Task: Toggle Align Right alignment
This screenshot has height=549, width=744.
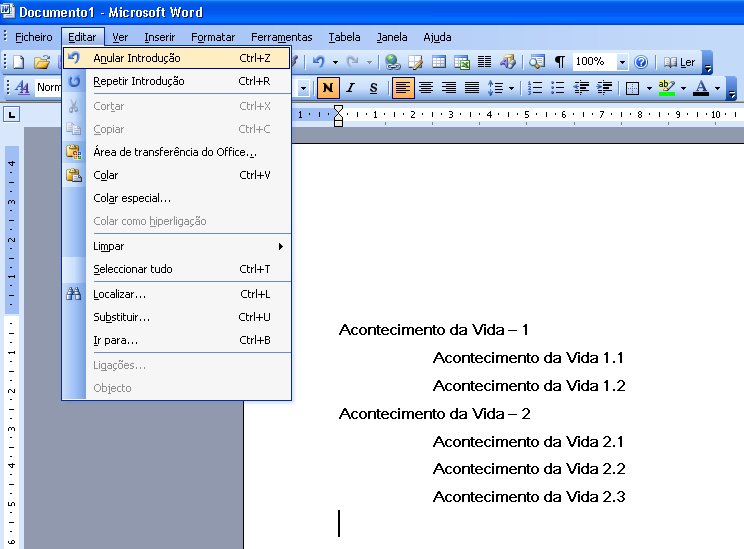Action: (x=449, y=88)
